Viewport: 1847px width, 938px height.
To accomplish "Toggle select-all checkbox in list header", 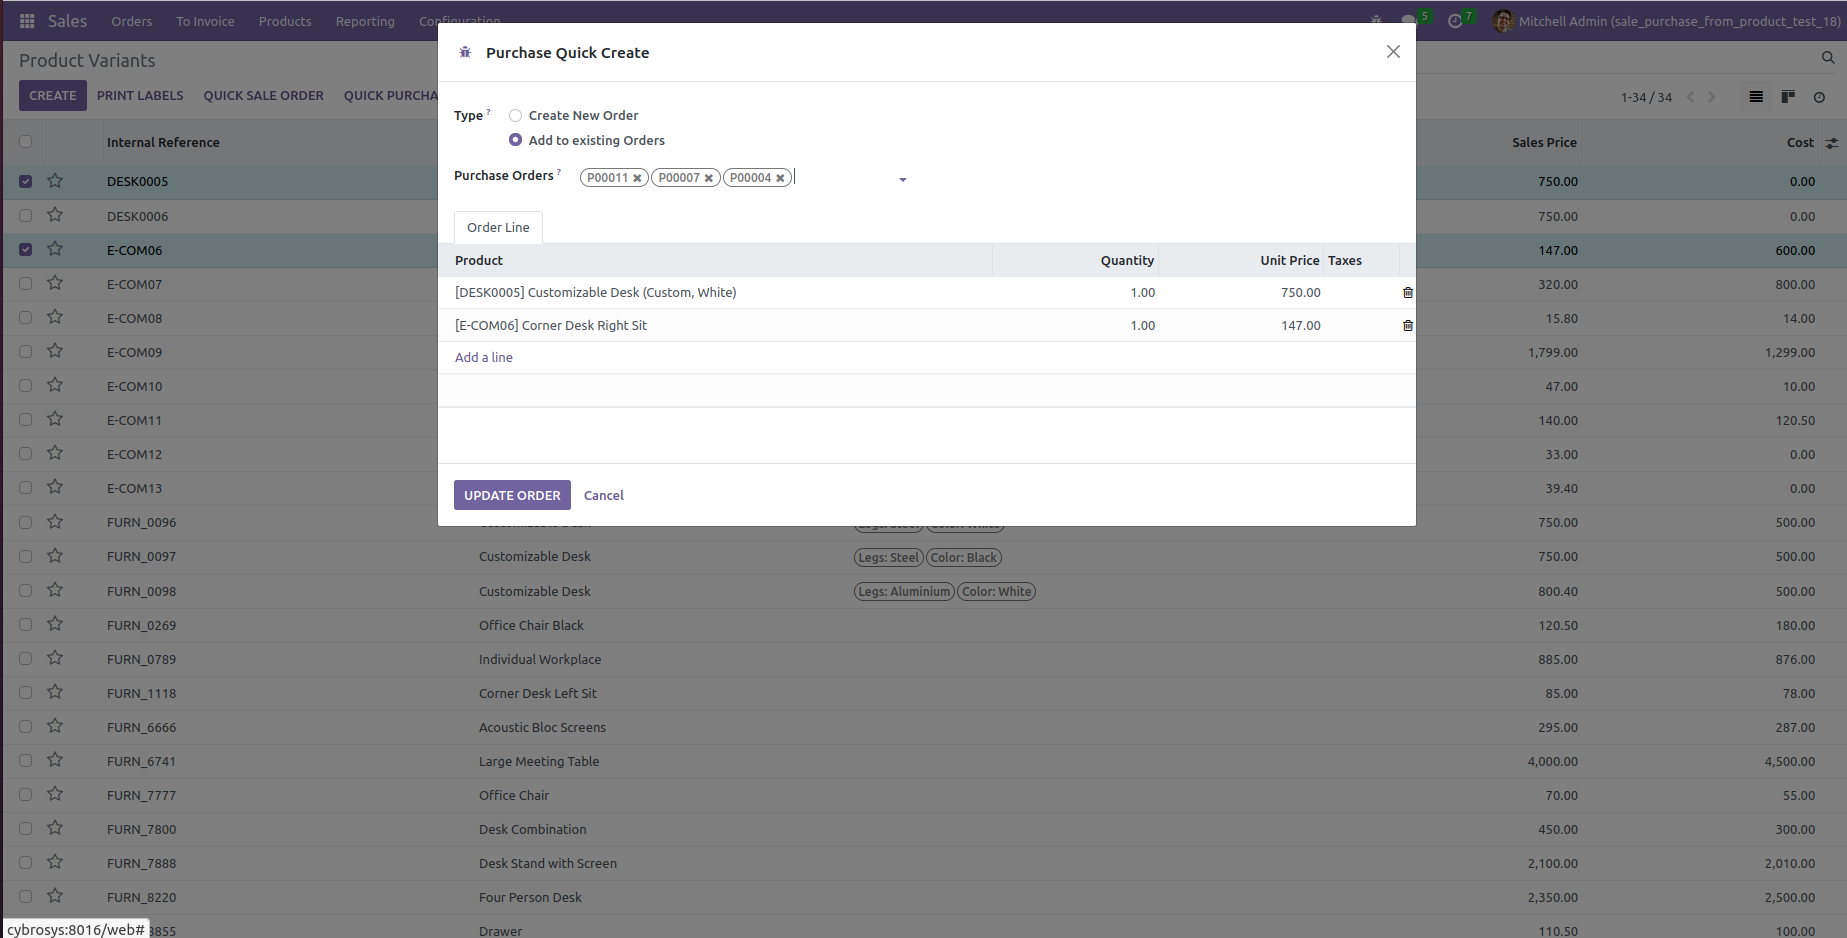I will (x=26, y=142).
